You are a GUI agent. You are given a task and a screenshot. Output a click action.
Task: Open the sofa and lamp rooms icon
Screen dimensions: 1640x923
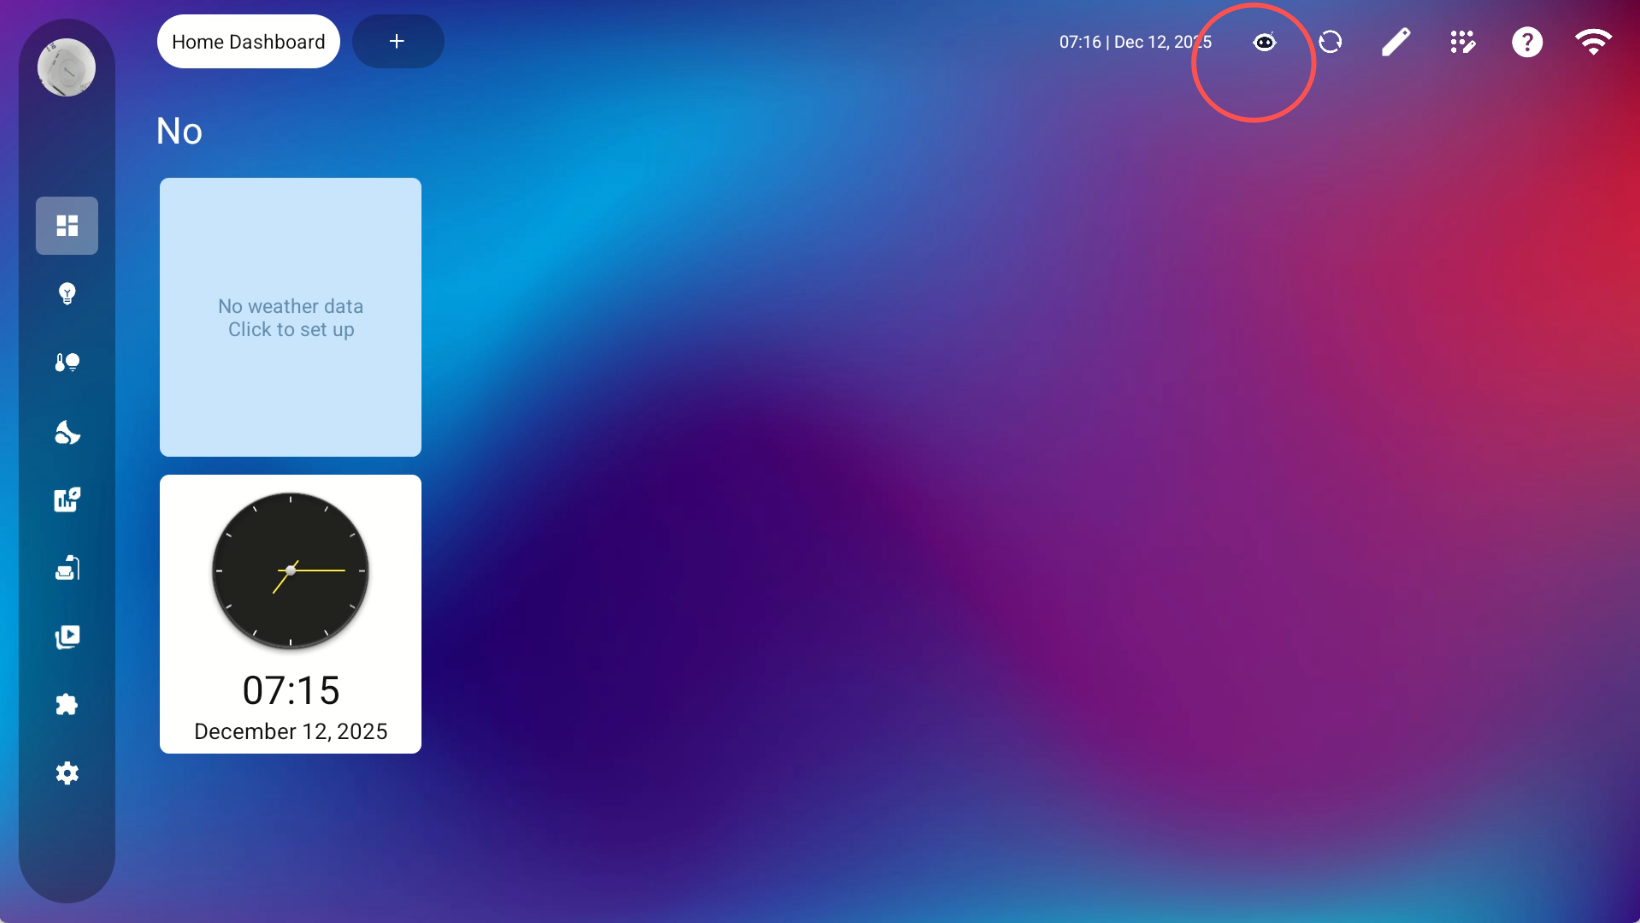(x=67, y=569)
